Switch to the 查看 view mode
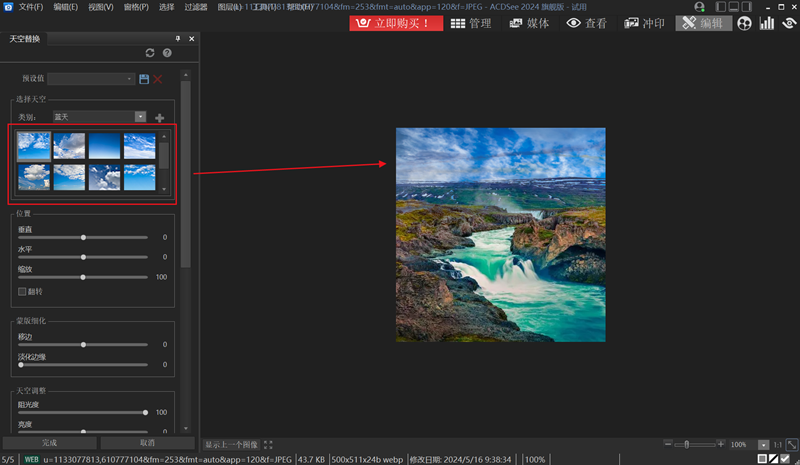 (587, 23)
